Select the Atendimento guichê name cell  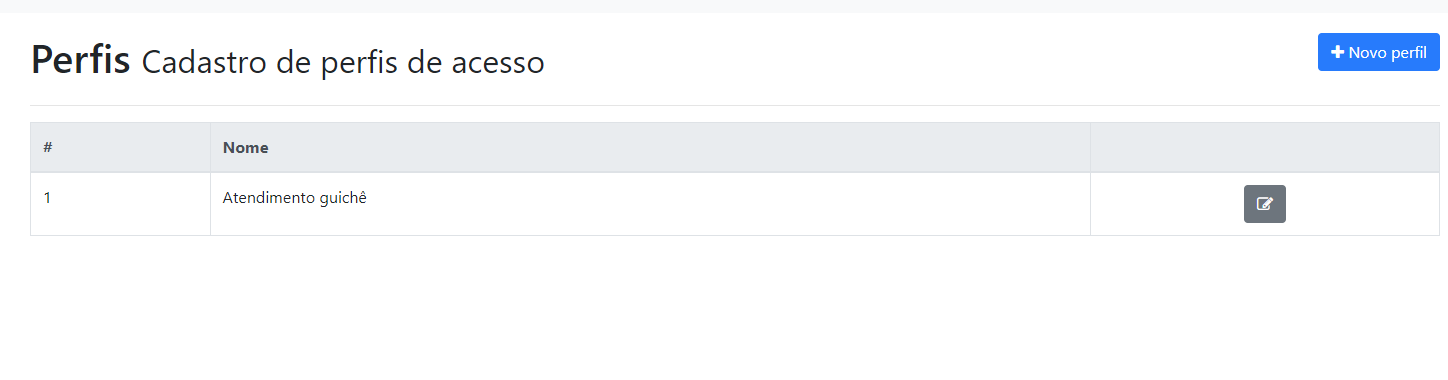(650, 204)
